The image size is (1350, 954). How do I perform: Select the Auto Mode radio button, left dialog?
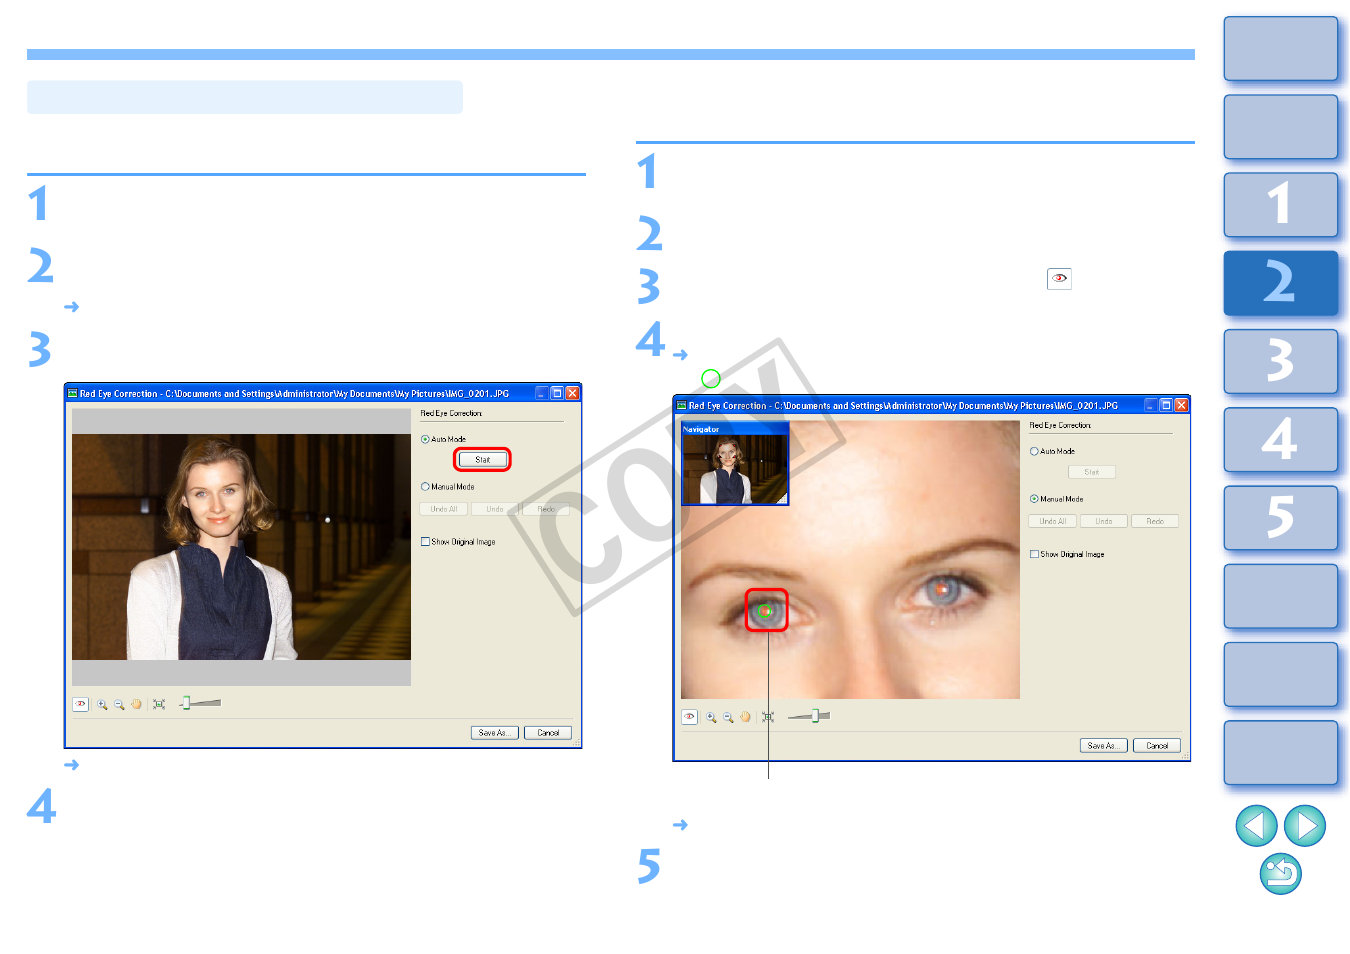pos(424,438)
